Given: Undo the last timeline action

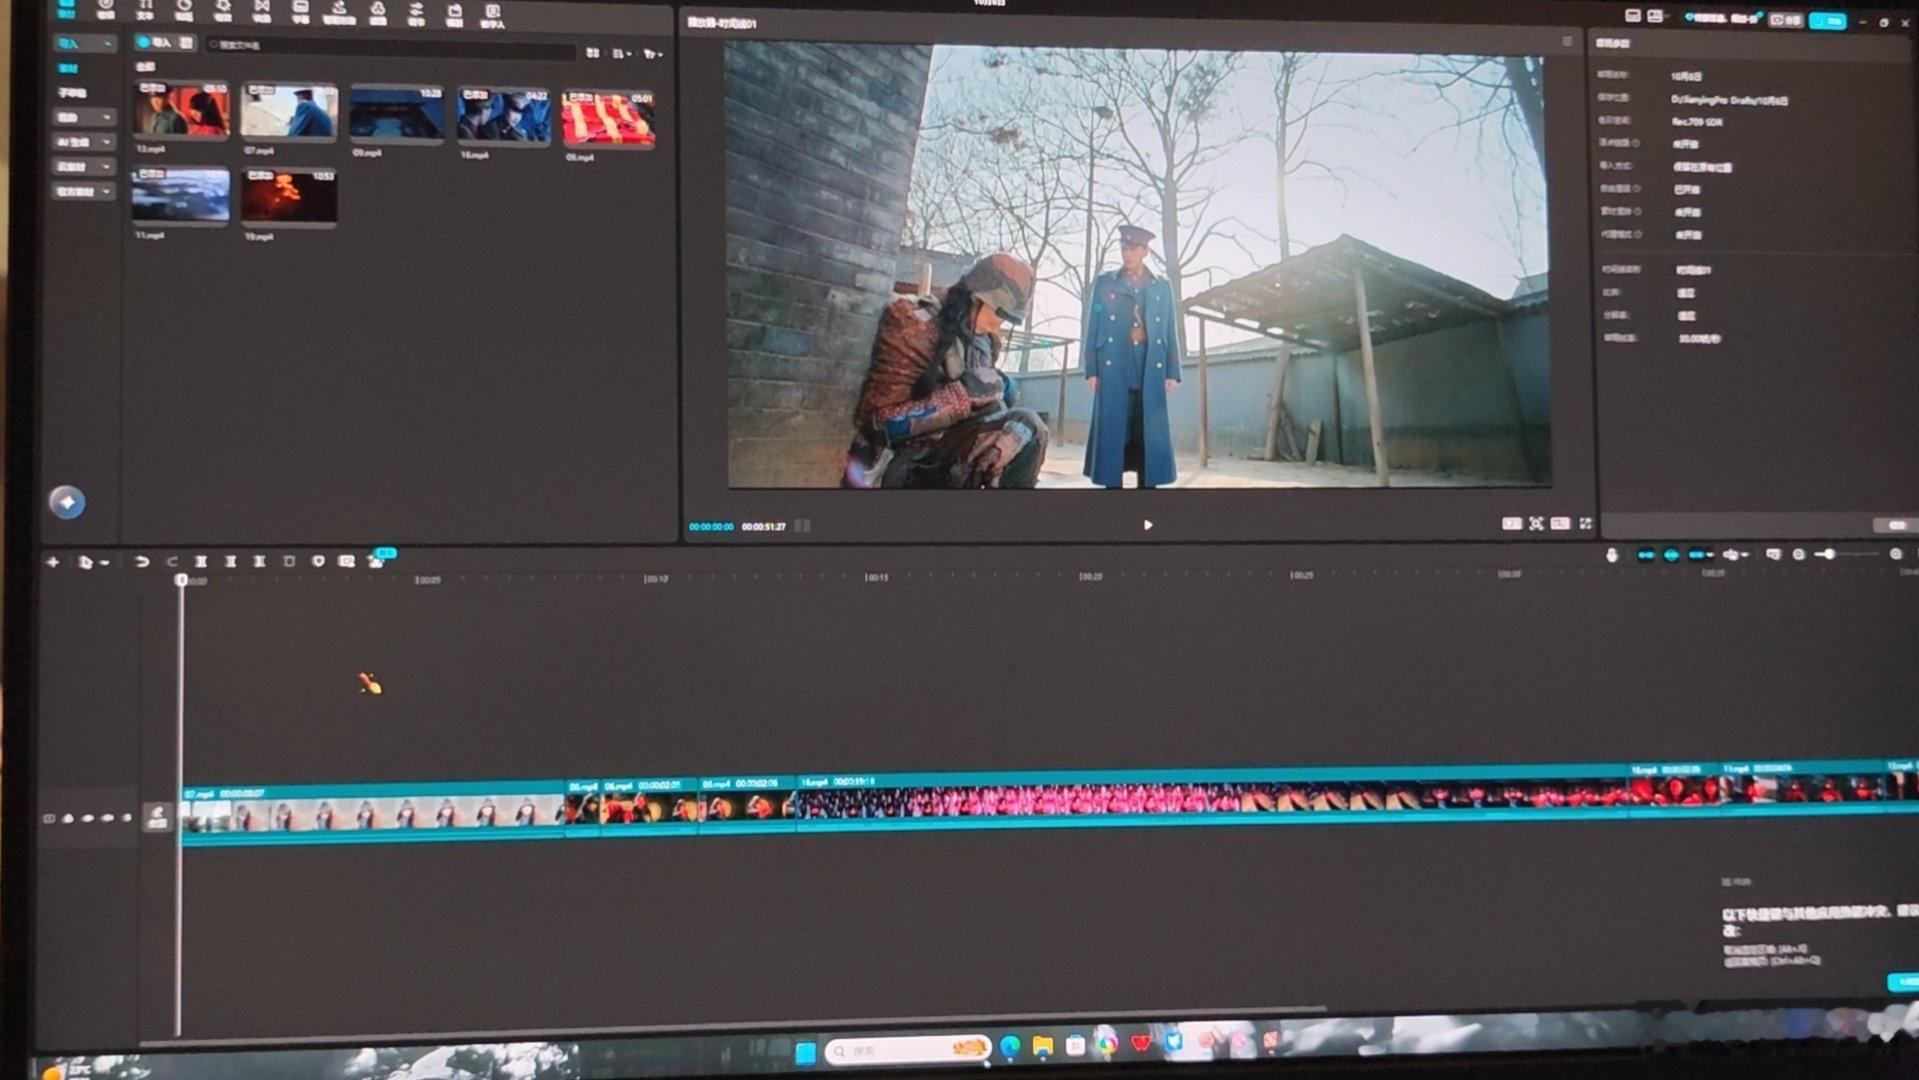Looking at the screenshot, I should (x=142, y=562).
